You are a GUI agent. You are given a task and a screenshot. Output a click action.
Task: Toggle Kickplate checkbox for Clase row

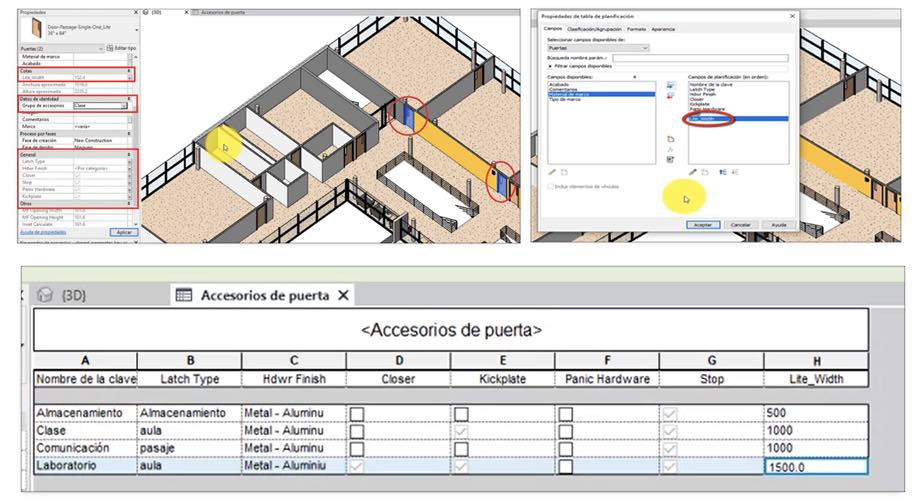[x=461, y=432]
